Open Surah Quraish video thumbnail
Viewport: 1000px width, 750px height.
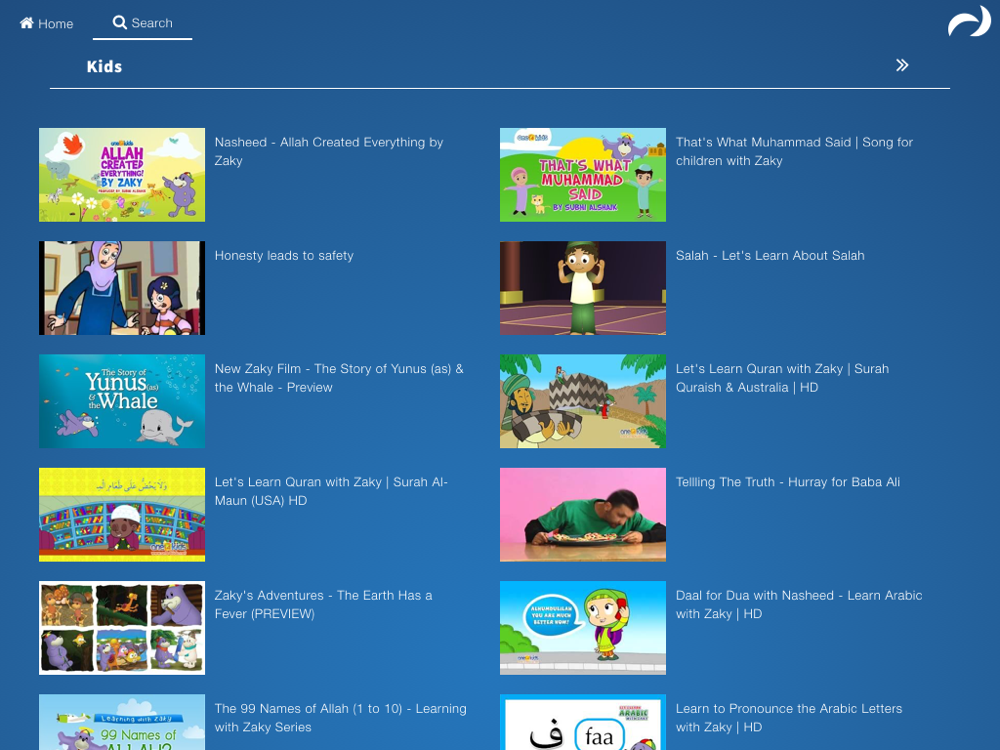point(583,401)
